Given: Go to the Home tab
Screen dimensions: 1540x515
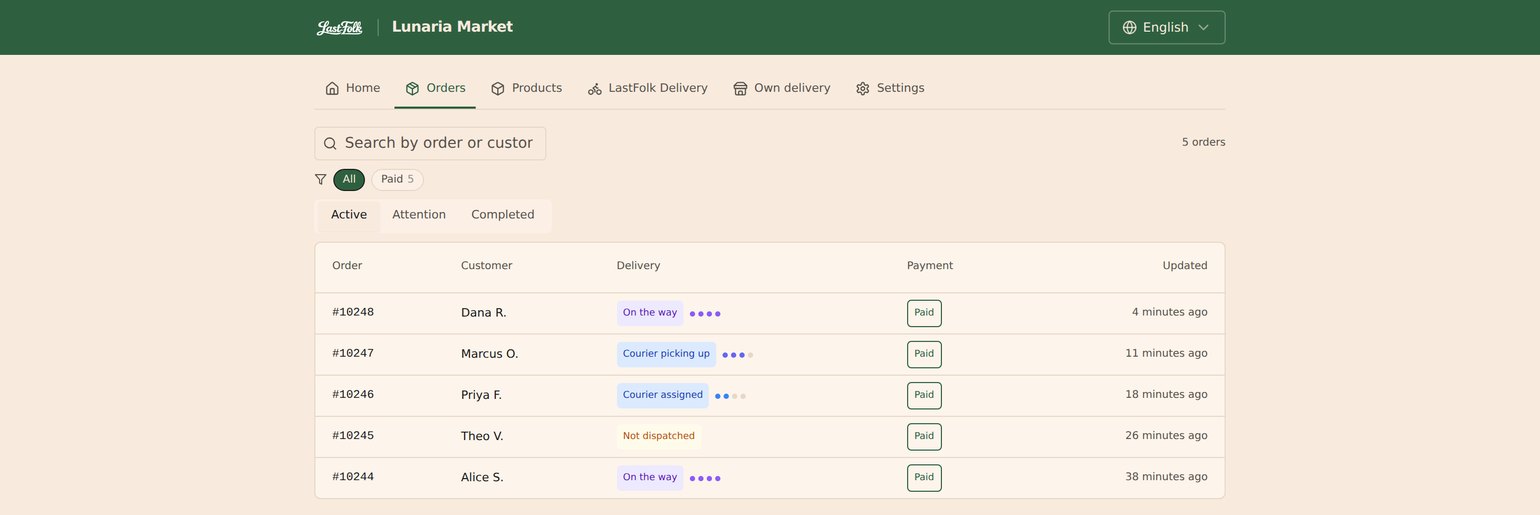Looking at the screenshot, I should pos(353,88).
